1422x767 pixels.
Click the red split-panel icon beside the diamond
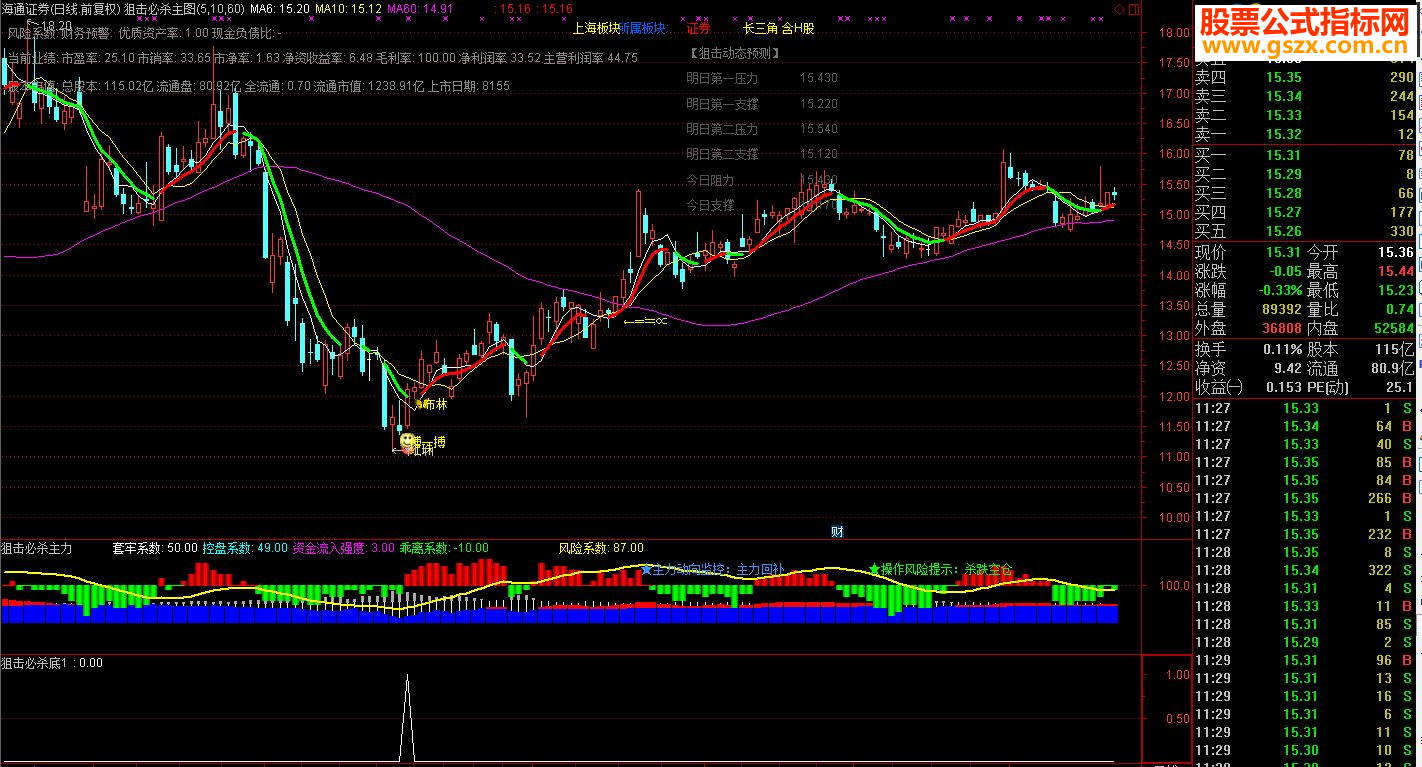1134,9
